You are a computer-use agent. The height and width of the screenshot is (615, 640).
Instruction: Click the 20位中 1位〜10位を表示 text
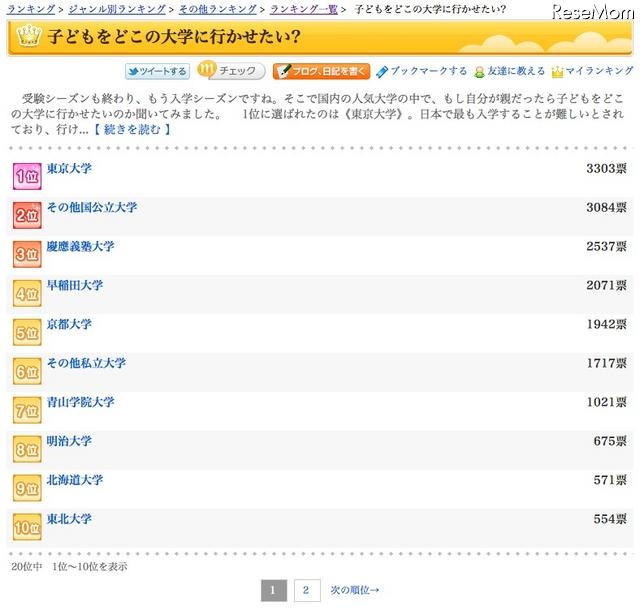pyautogui.click(x=69, y=567)
